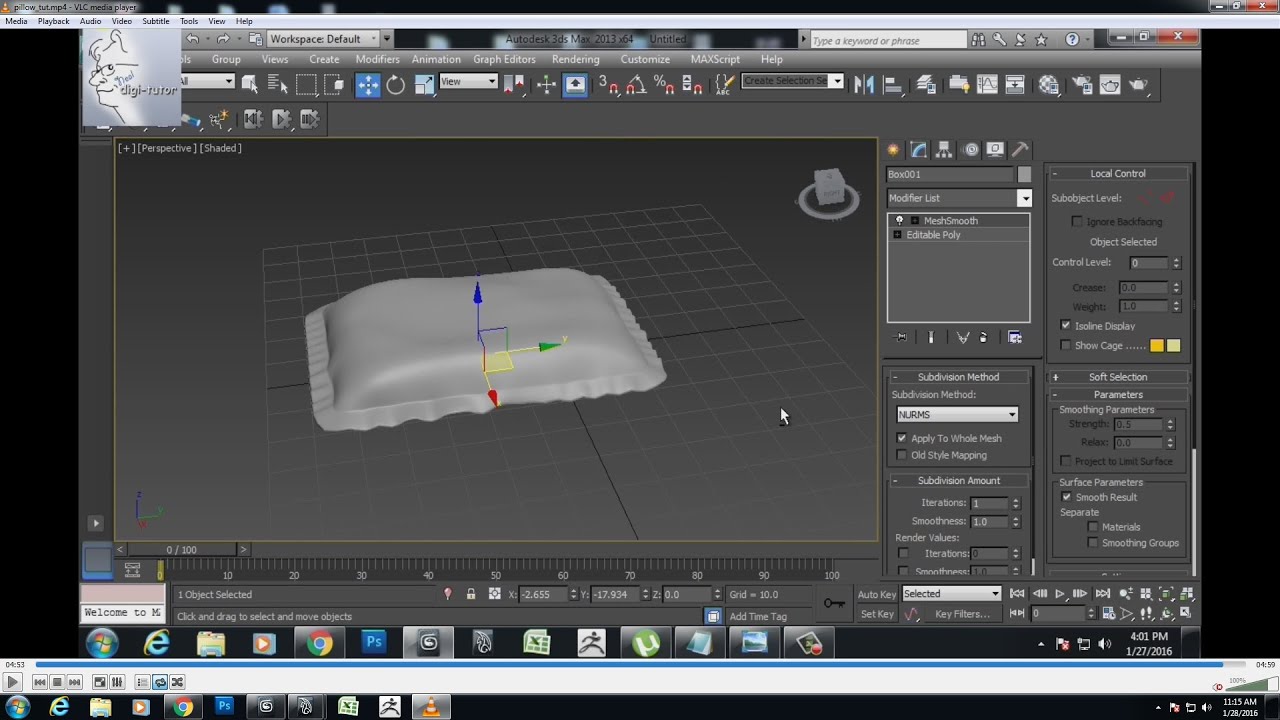The height and width of the screenshot is (720, 1280).
Task: Click the Align tool
Action: point(892,86)
